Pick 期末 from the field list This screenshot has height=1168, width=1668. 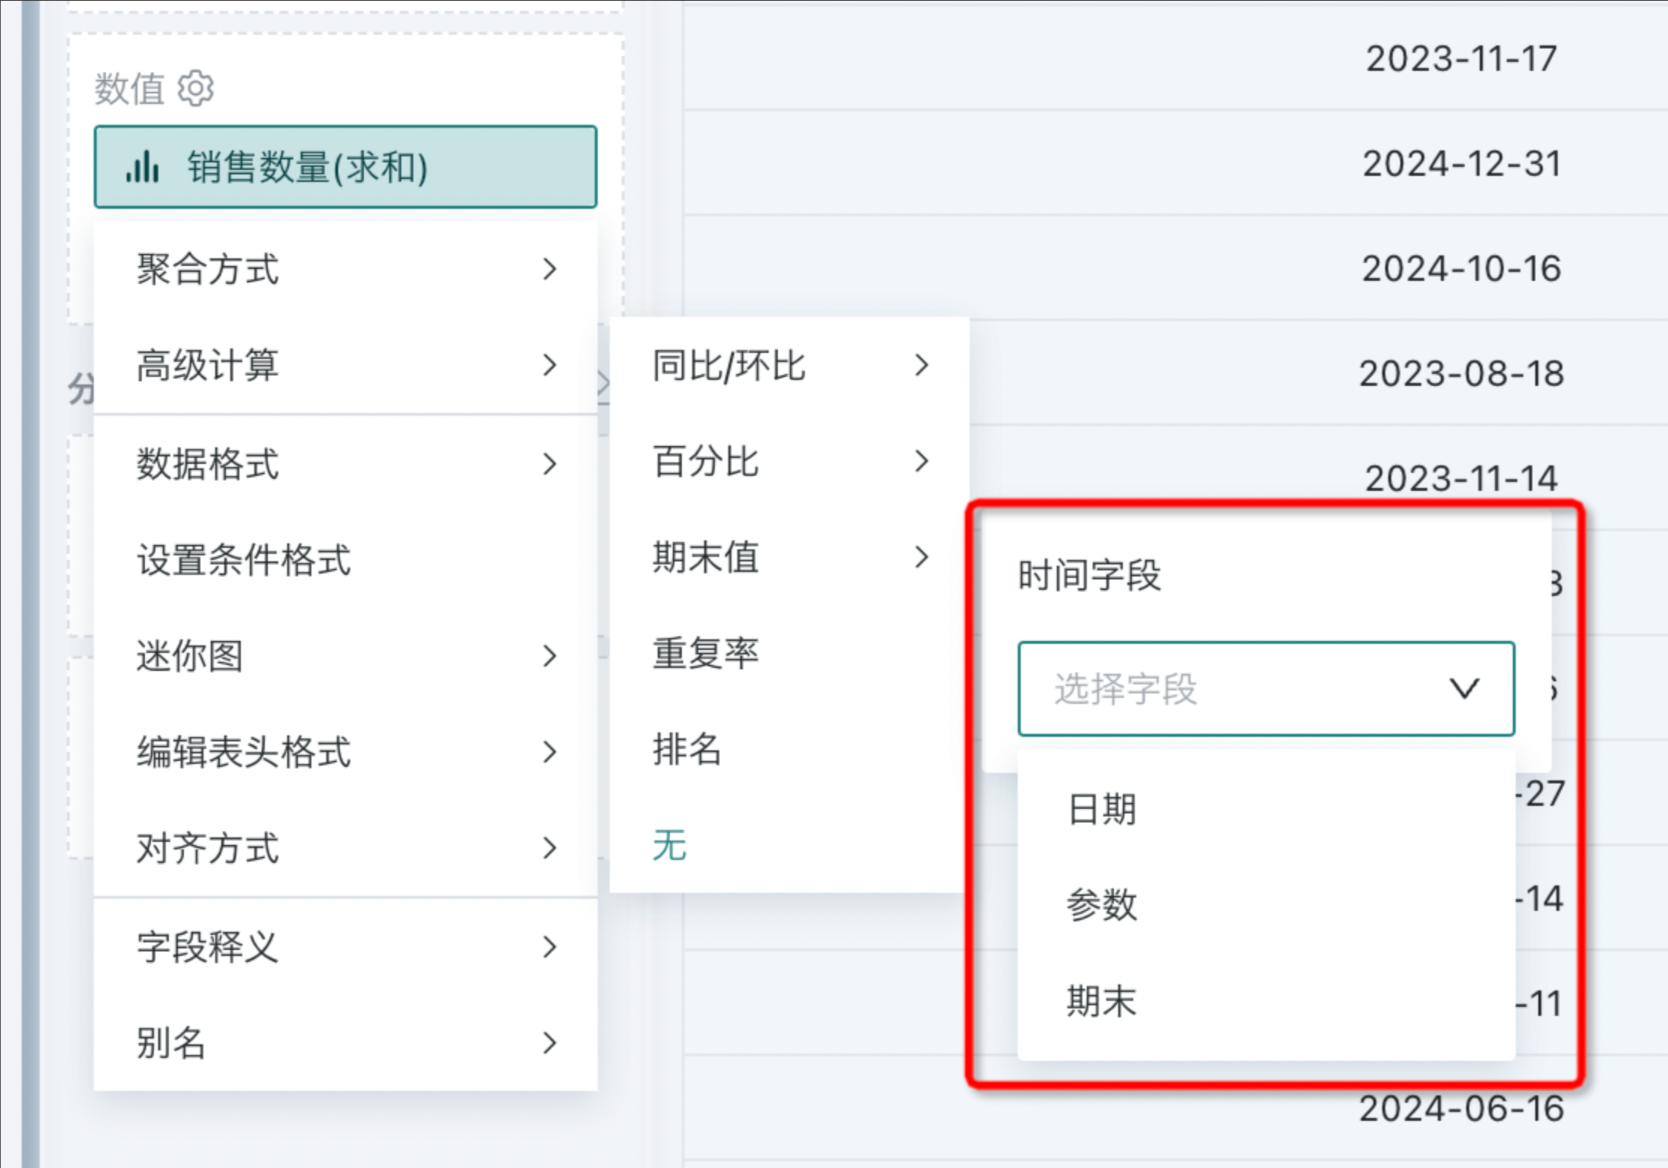click(x=1266, y=1001)
